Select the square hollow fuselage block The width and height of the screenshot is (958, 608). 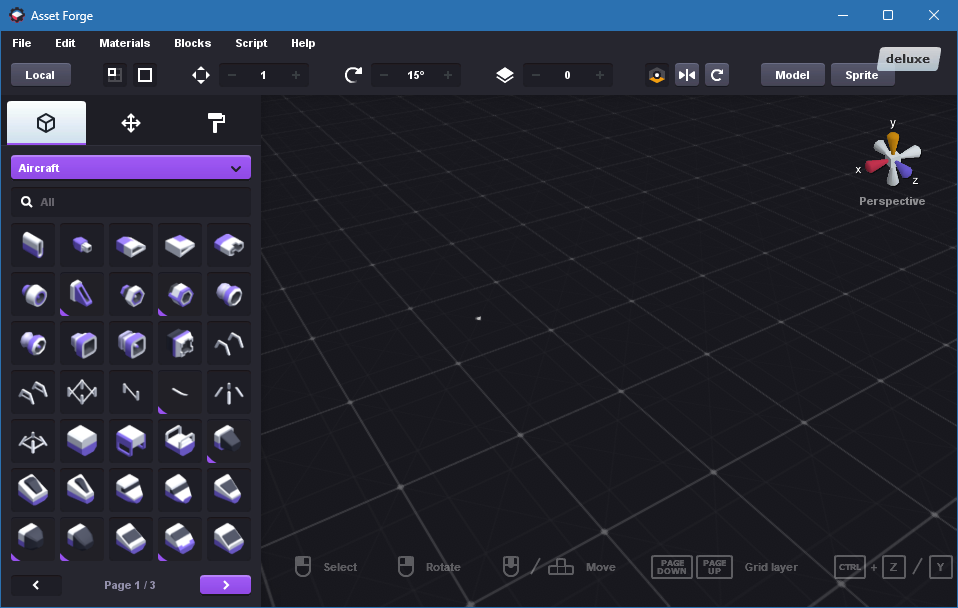tap(82, 343)
